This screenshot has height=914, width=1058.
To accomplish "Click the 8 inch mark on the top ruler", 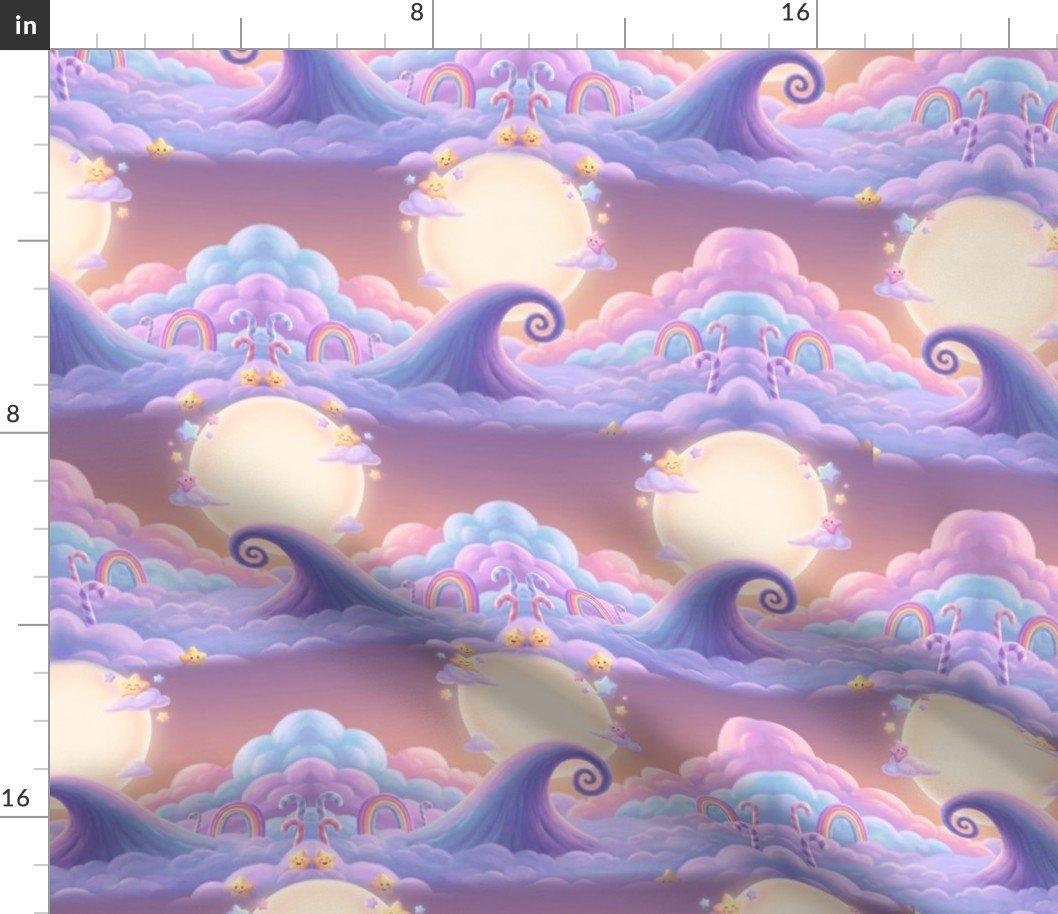I will pyautogui.click(x=417, y=12).
